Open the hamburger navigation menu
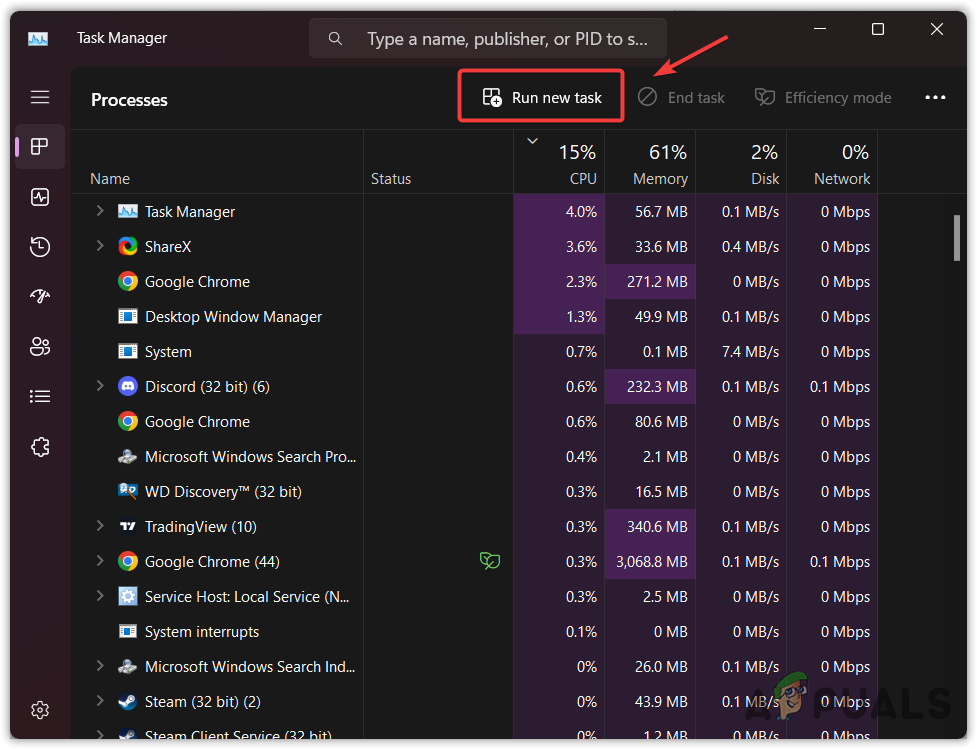Viewport: 977px width, 749px height. tap(40, 97)
